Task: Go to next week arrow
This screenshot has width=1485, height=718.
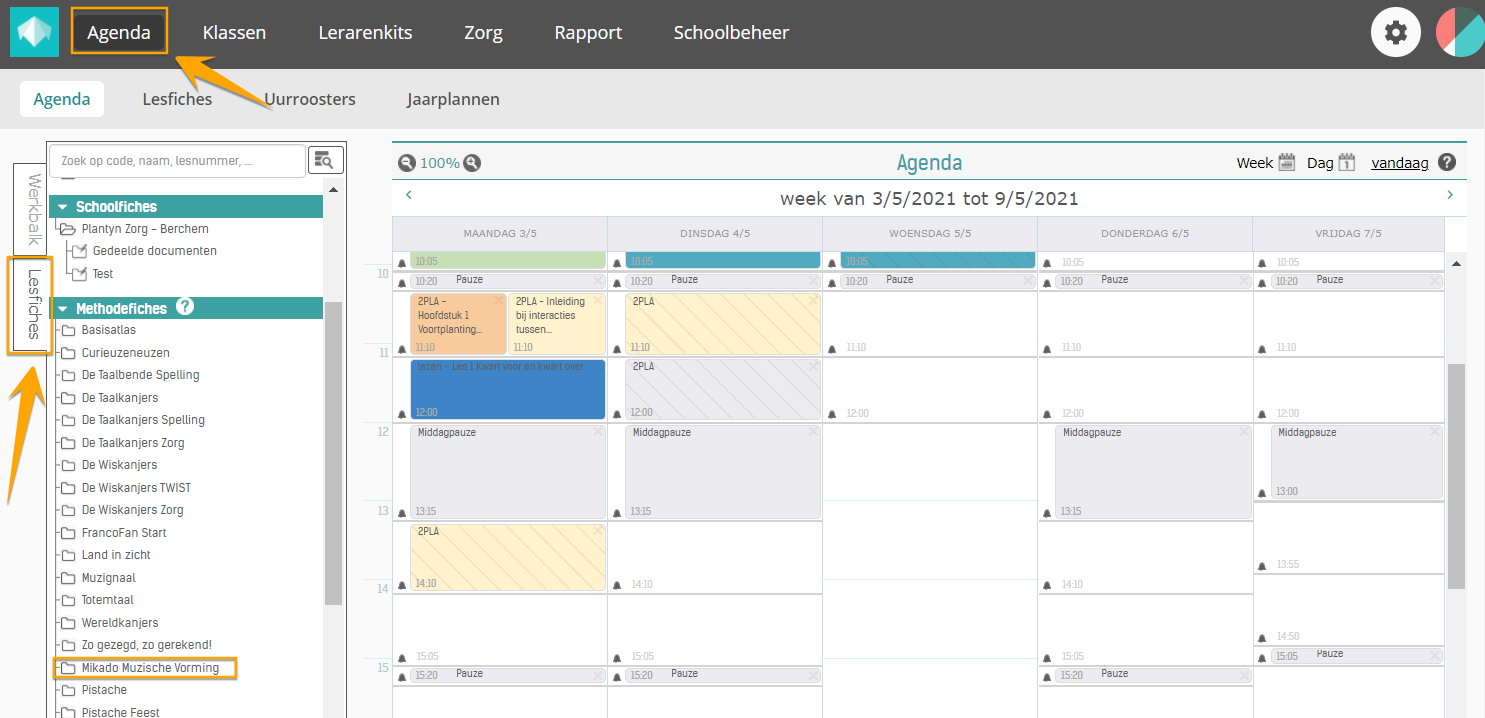Action: pyautogui.click(x=1450, y=195)
